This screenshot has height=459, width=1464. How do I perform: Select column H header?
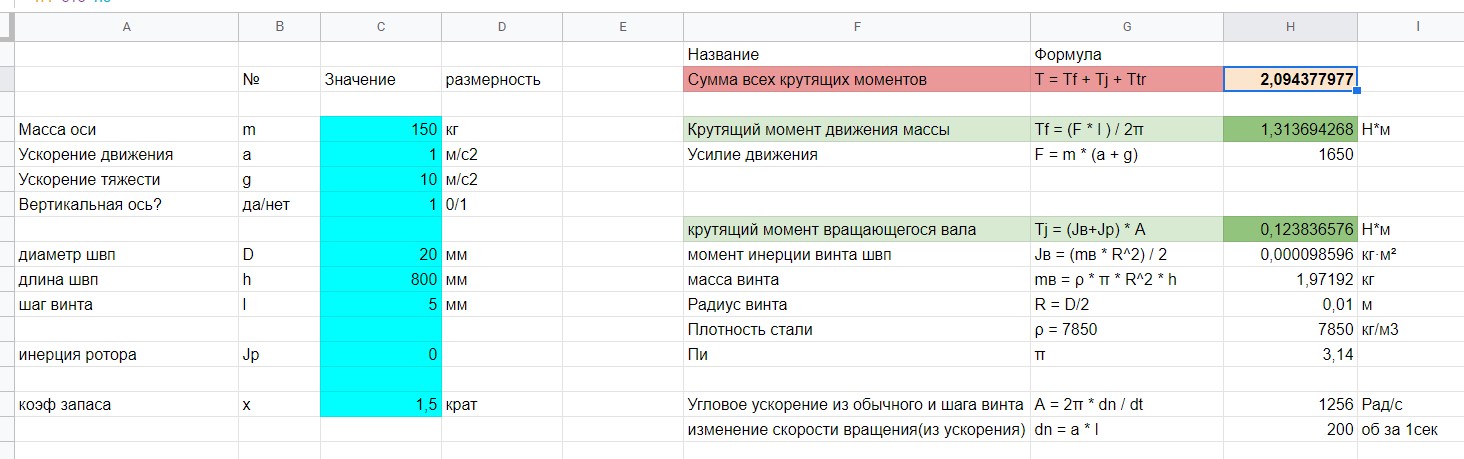pos(1290,28)
